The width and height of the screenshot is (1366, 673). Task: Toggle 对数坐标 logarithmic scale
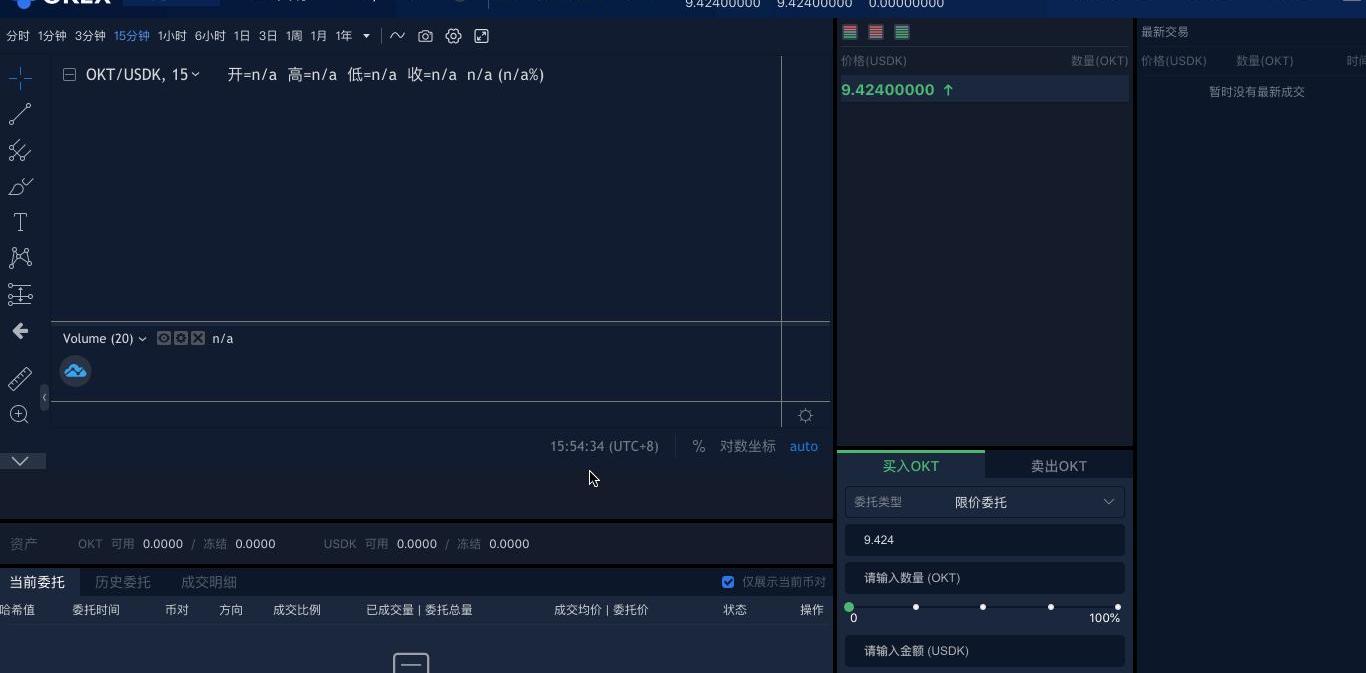[x=747, y=446]
